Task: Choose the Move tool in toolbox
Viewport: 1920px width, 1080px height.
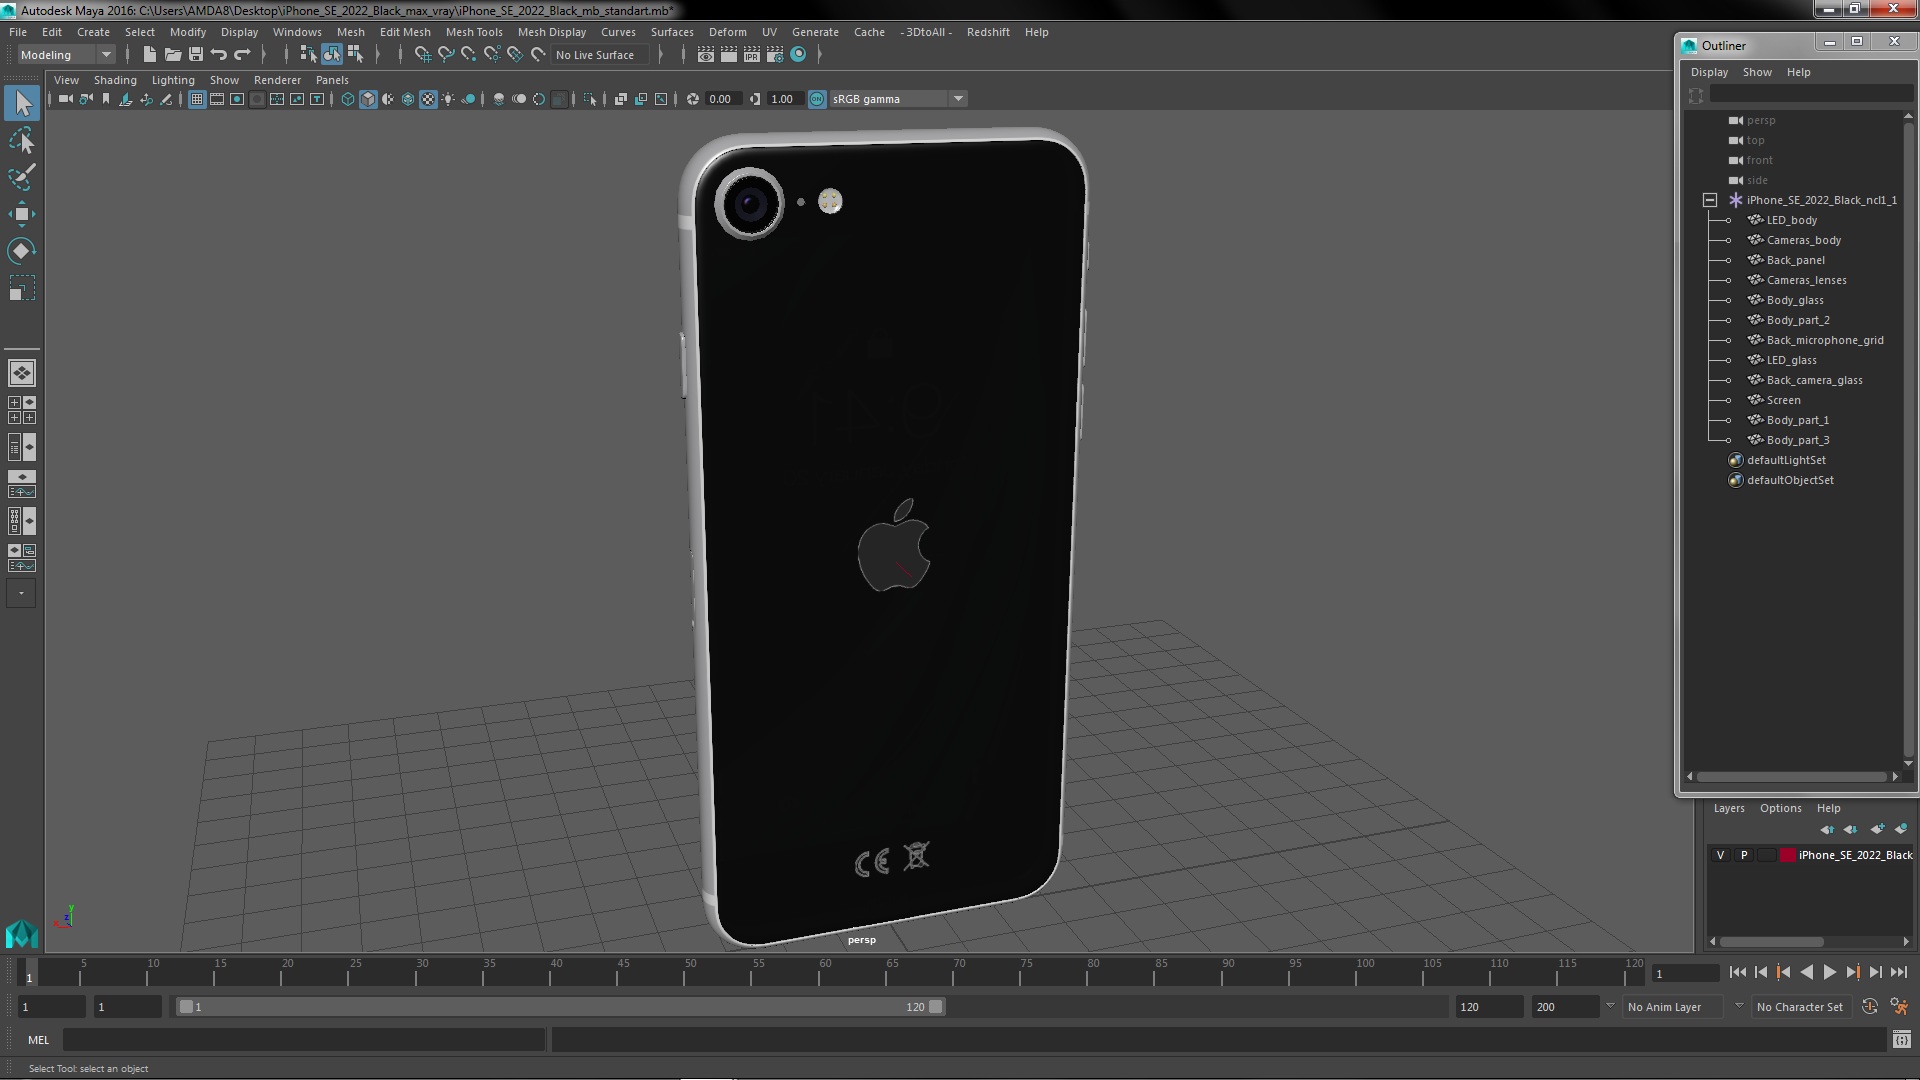Action: click(x=22, y=214)
